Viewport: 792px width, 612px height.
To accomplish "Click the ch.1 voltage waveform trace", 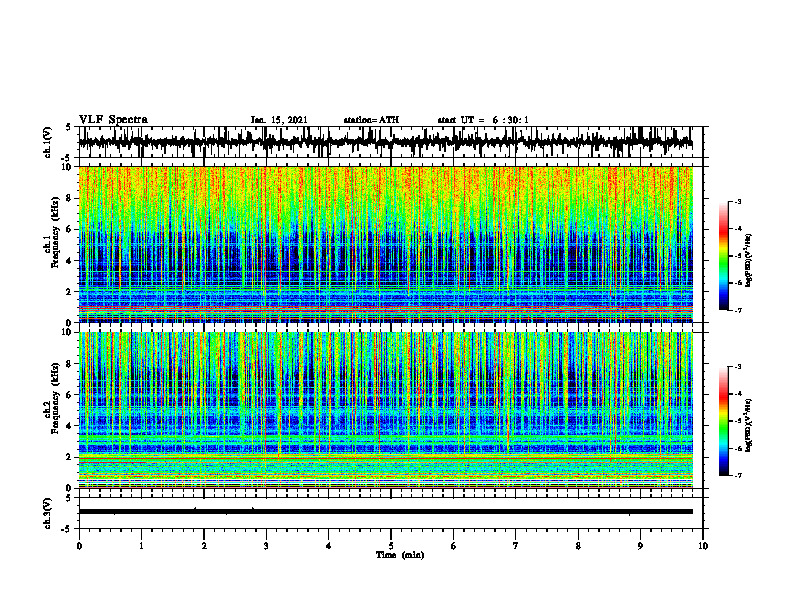I will [x=386, y=142].
